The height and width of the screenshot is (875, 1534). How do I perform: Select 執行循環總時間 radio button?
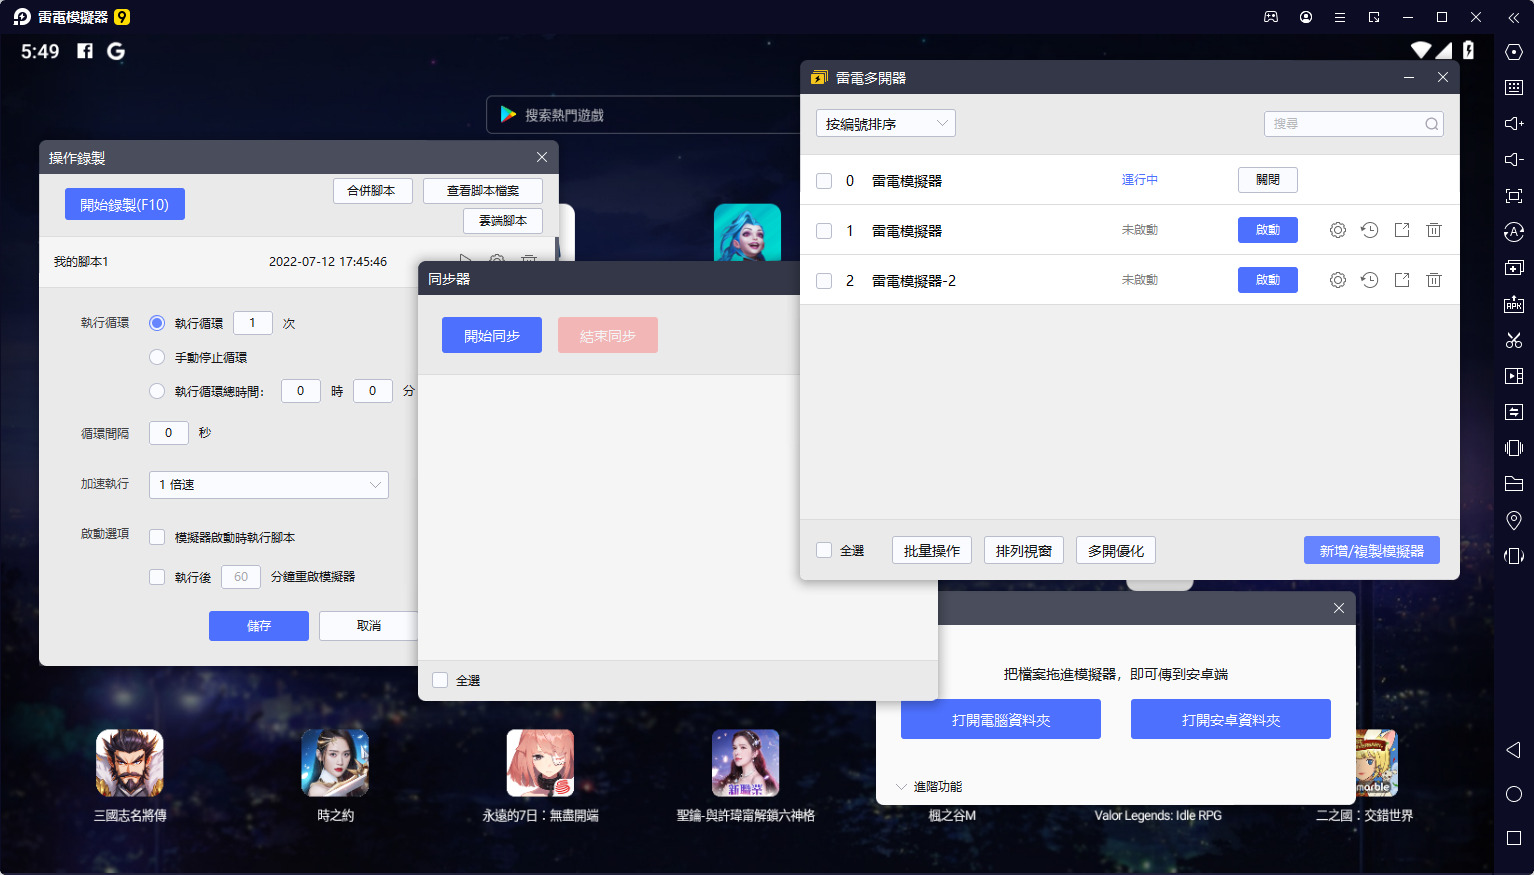click(157, 391)
